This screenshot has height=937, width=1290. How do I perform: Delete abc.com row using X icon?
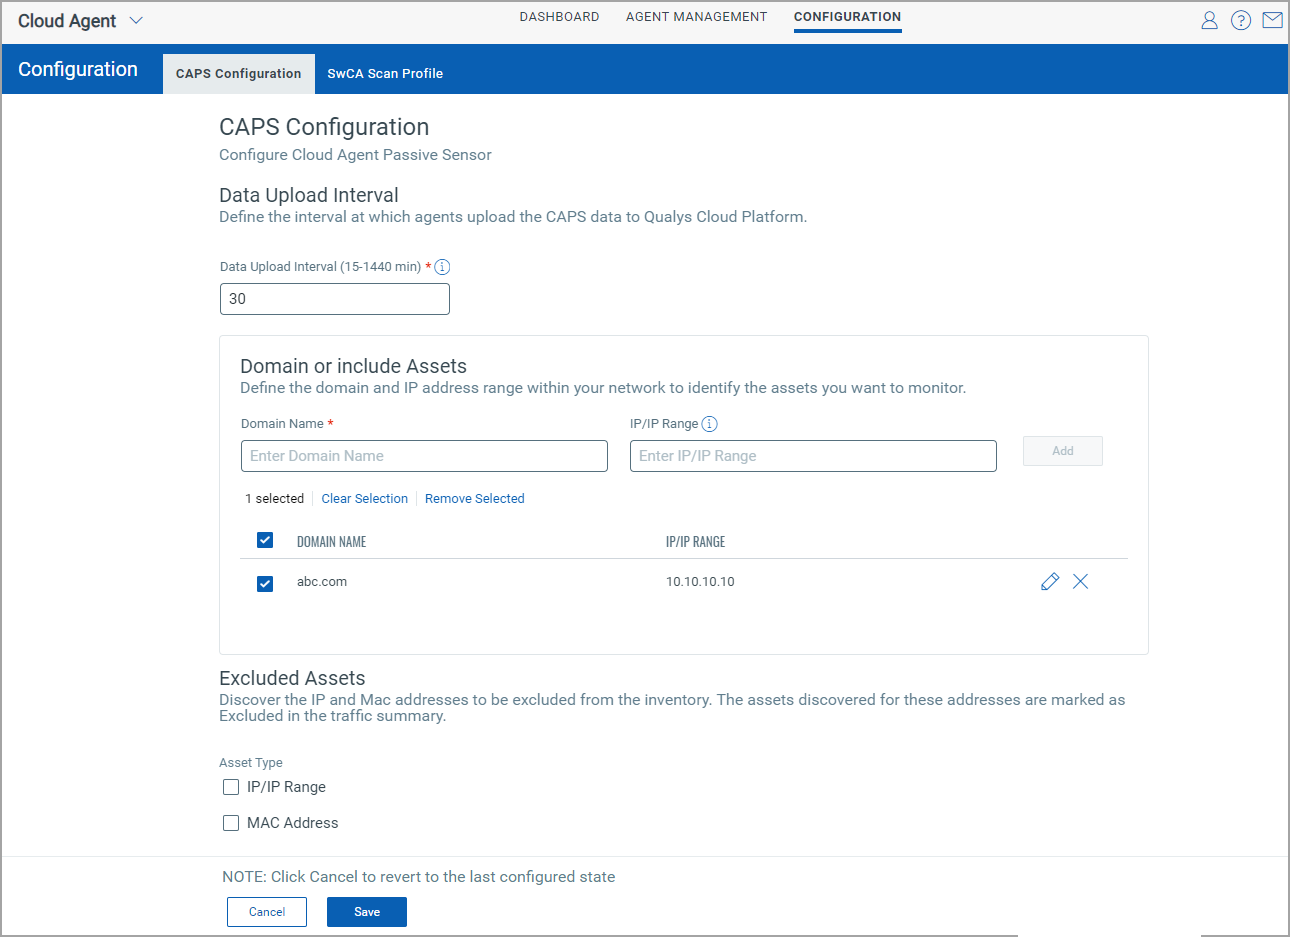(x=1080, y=582)
